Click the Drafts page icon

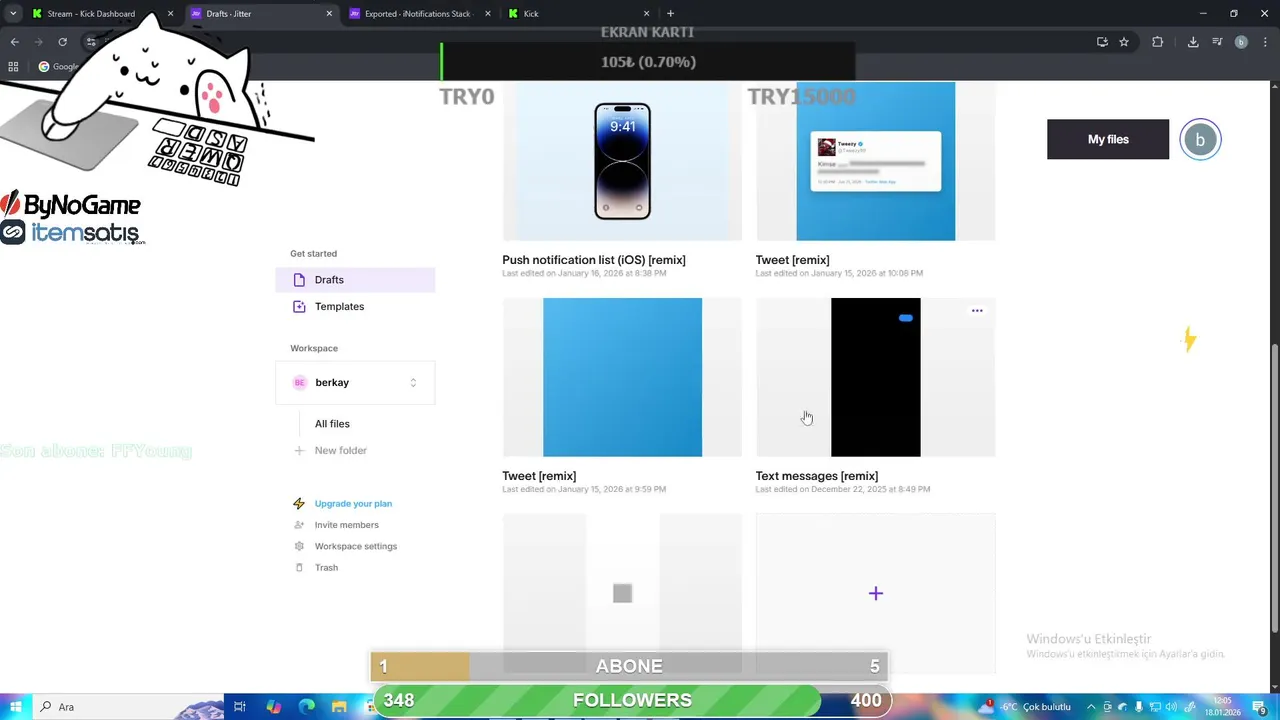299,280
